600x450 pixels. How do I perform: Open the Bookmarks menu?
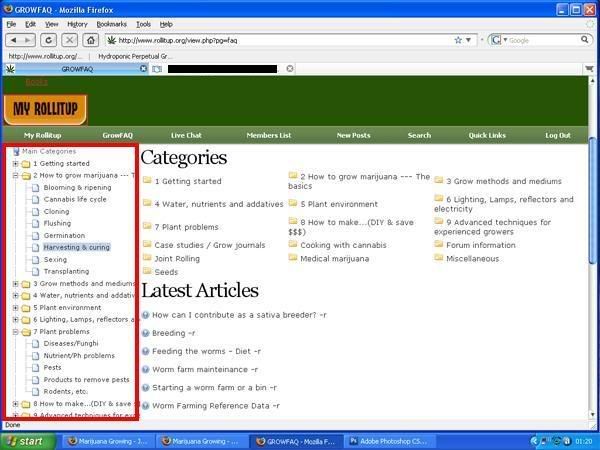(111, 24)
